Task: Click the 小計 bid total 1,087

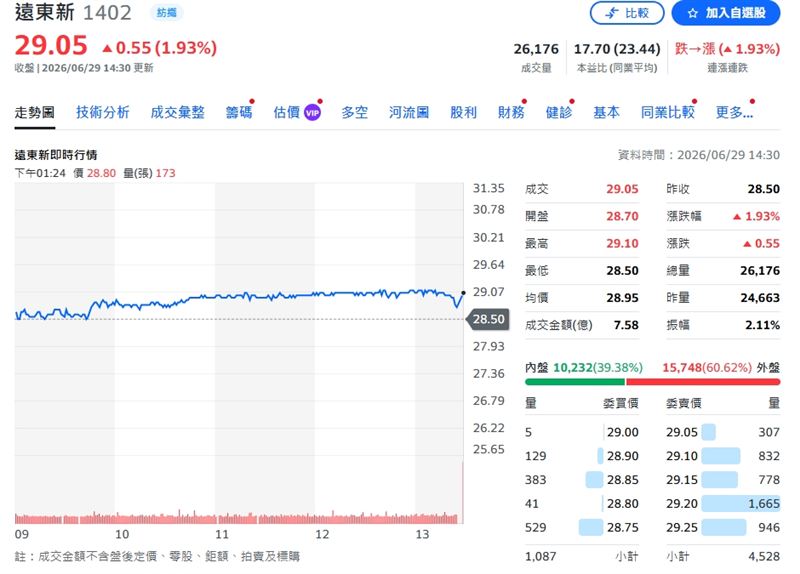Action: 540,556
